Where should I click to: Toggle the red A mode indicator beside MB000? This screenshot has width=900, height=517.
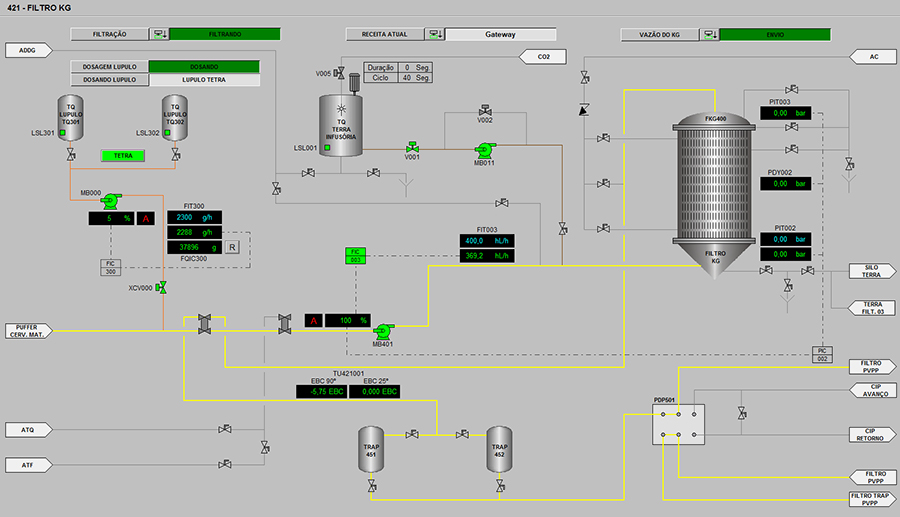click(x=145, y=218)
